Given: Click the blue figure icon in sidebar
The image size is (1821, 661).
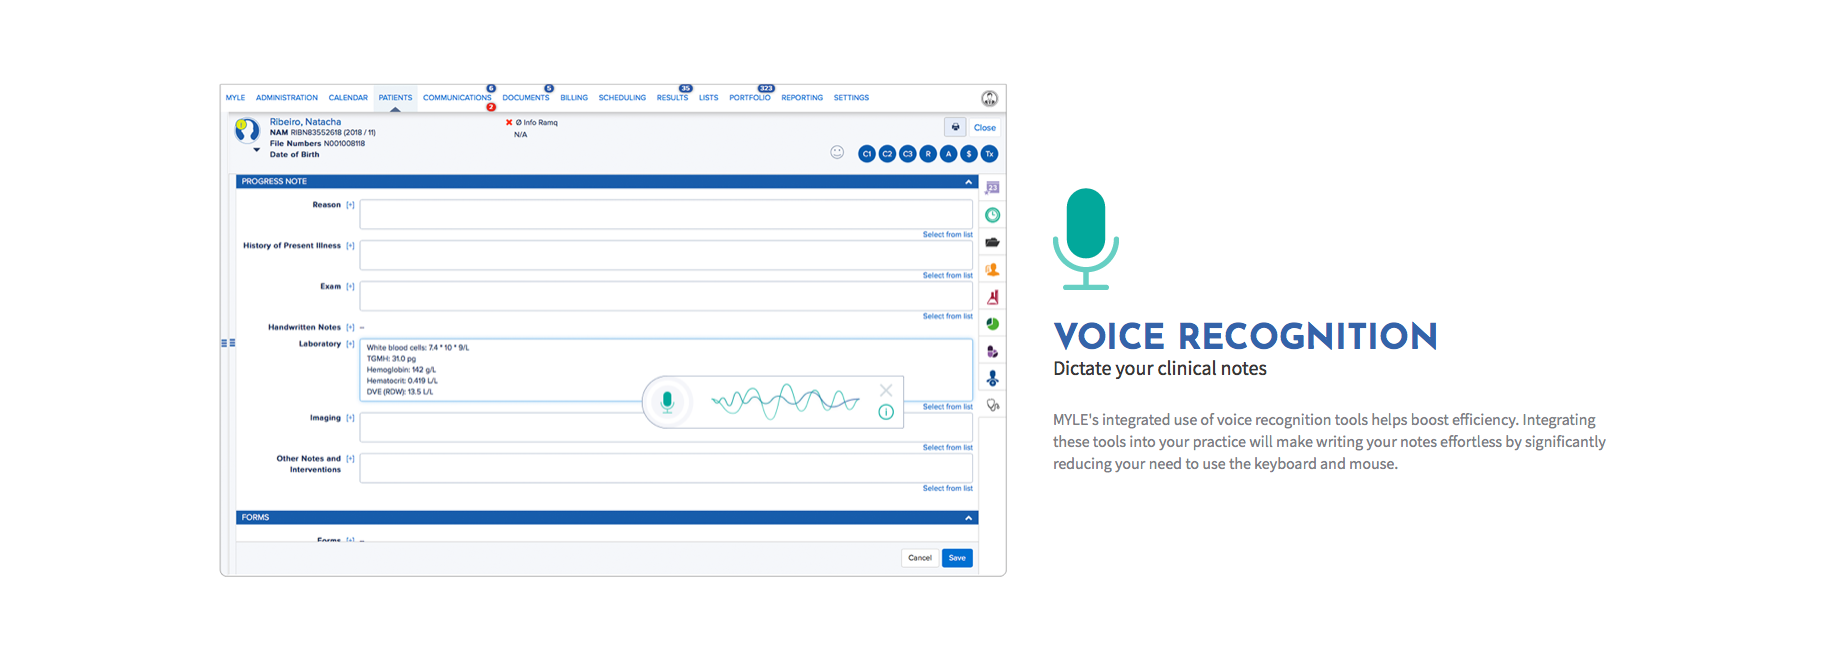Looking at the screenshot, I should [x=992, y=378].
